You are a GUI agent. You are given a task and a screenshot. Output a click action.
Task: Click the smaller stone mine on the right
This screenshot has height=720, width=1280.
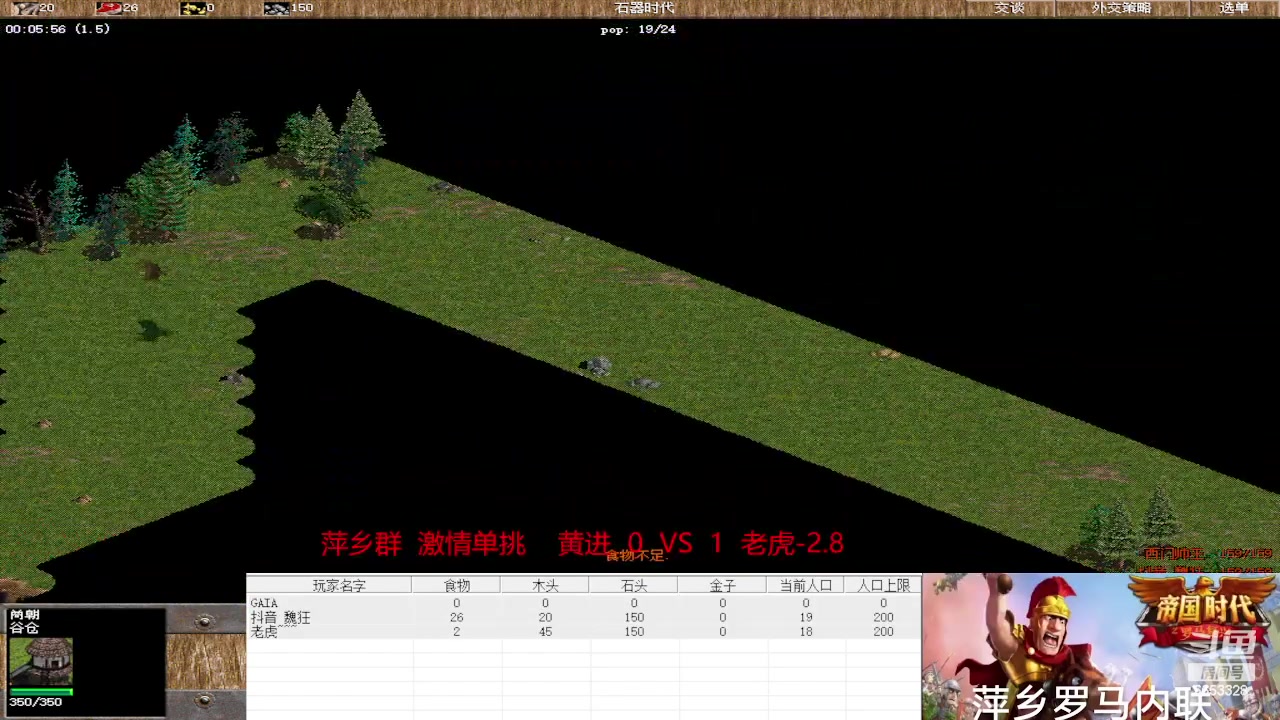644,382
